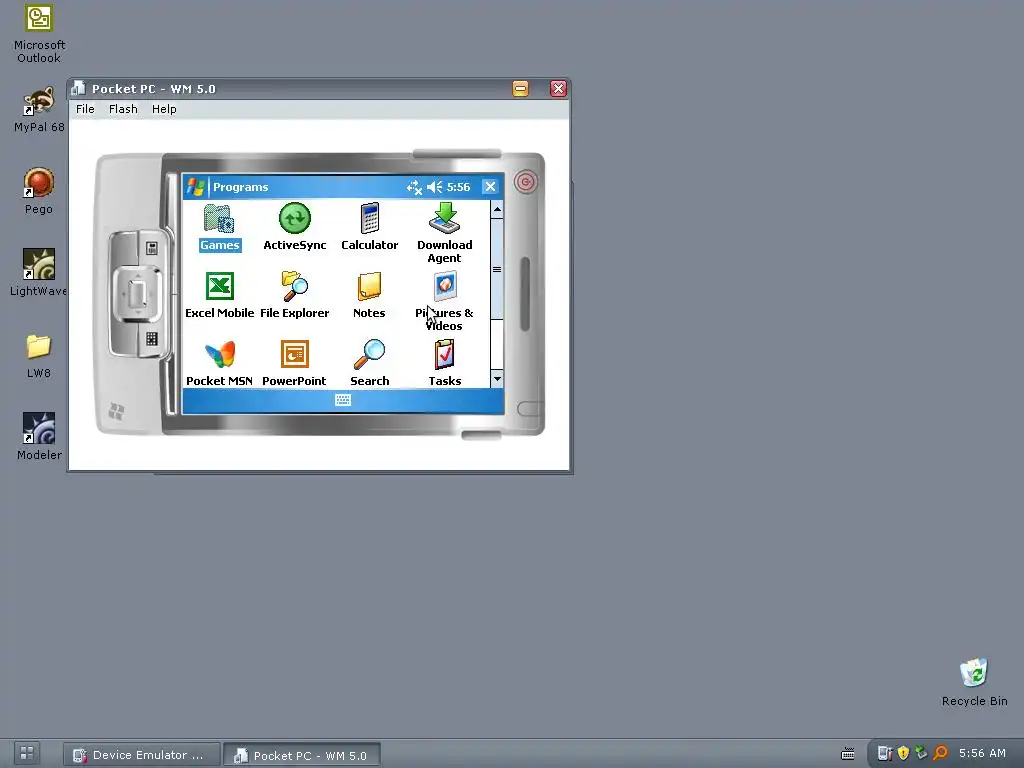This screenshot has width=1024, height=768.
Task: Click the Programs scrollbar thumb
Action: click(497, 269)
